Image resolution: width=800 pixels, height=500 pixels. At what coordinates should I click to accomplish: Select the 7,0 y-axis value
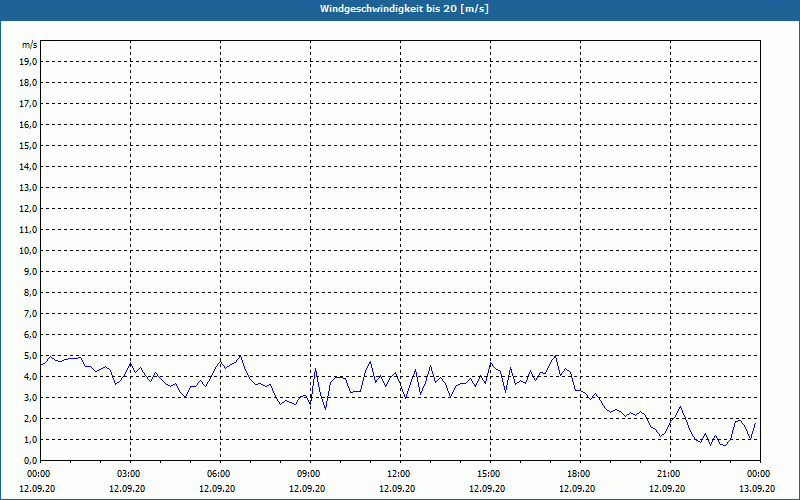click(31, 313)
